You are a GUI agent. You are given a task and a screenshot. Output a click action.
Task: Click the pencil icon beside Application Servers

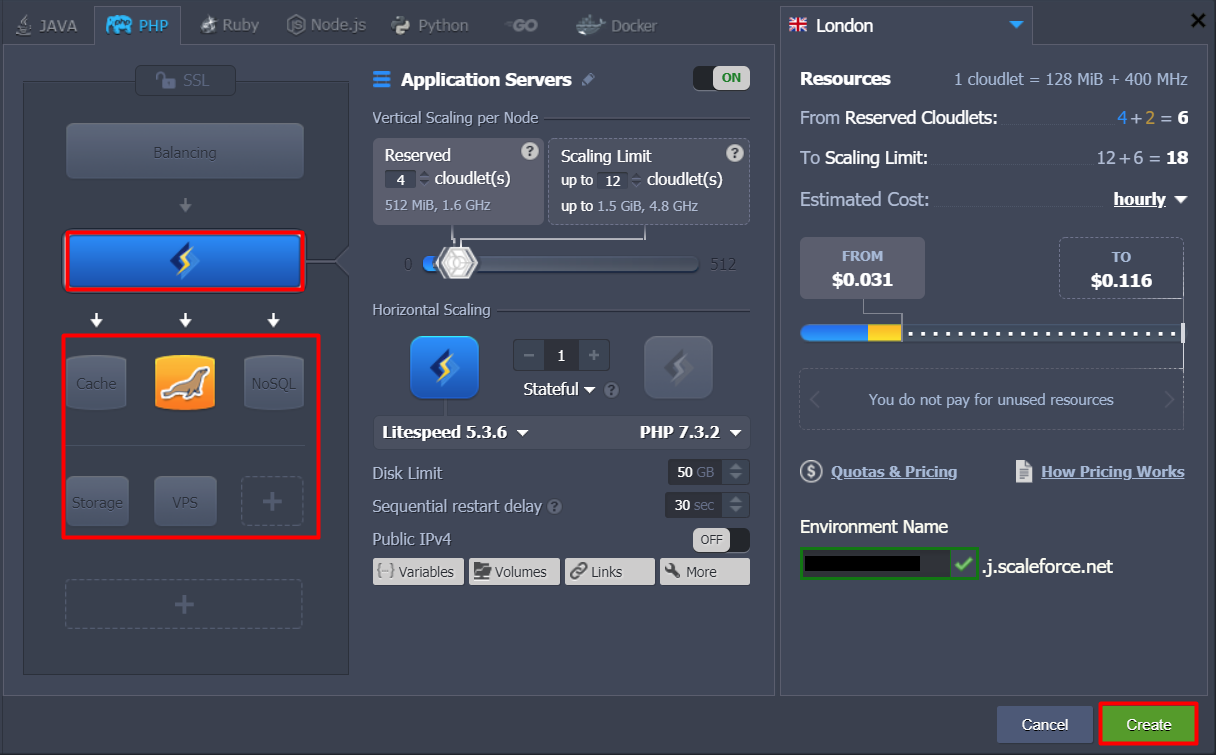(588, 80)
